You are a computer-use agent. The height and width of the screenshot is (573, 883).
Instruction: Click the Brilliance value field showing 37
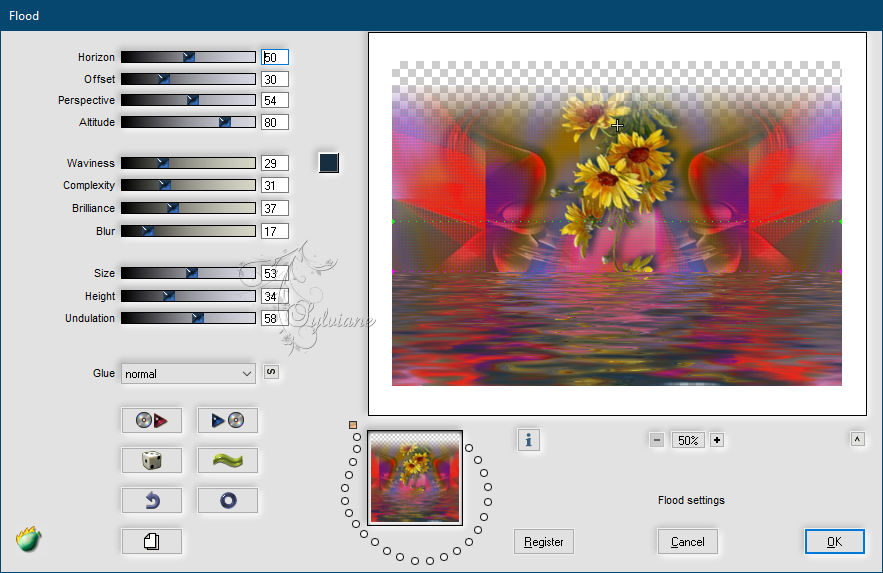click(275, 208)
